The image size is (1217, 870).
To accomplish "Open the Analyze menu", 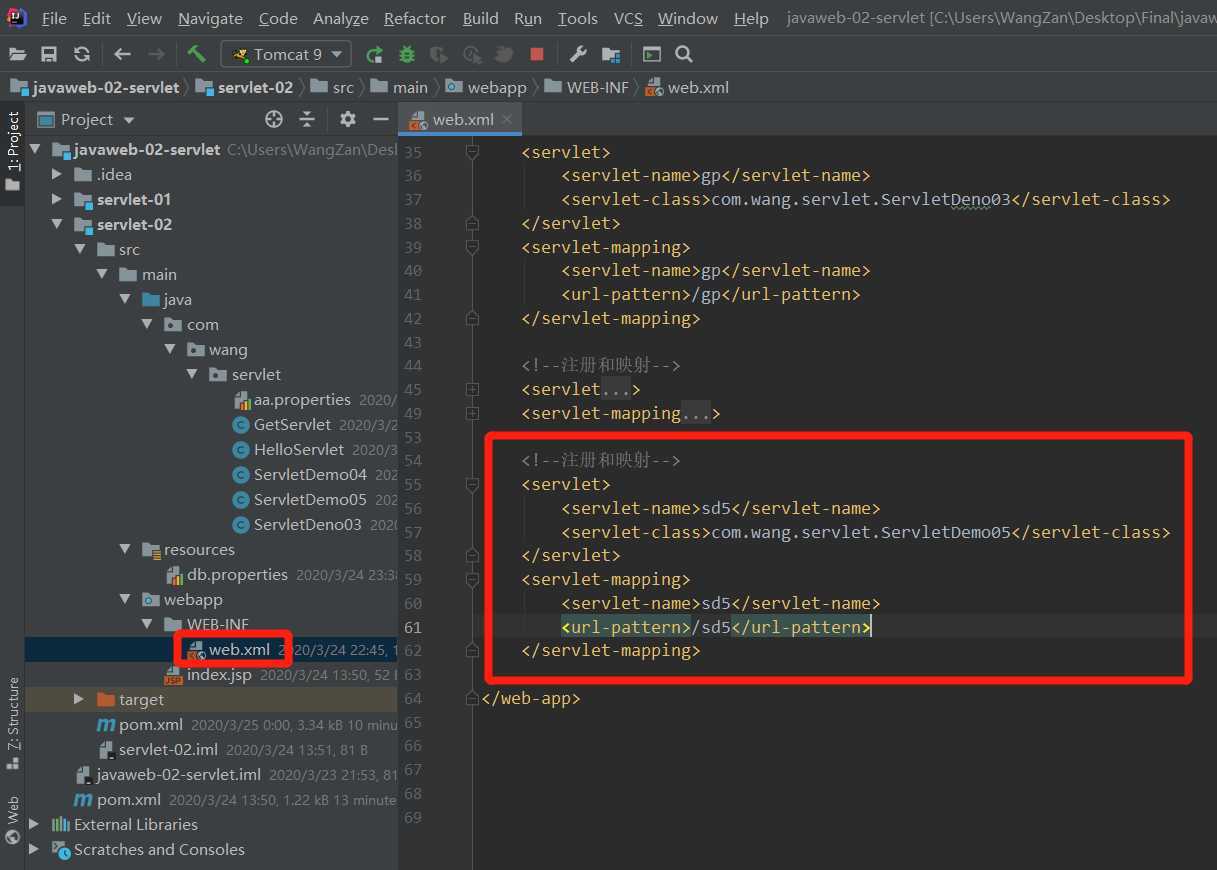I will pyautogui.click(x=340, y=19).
